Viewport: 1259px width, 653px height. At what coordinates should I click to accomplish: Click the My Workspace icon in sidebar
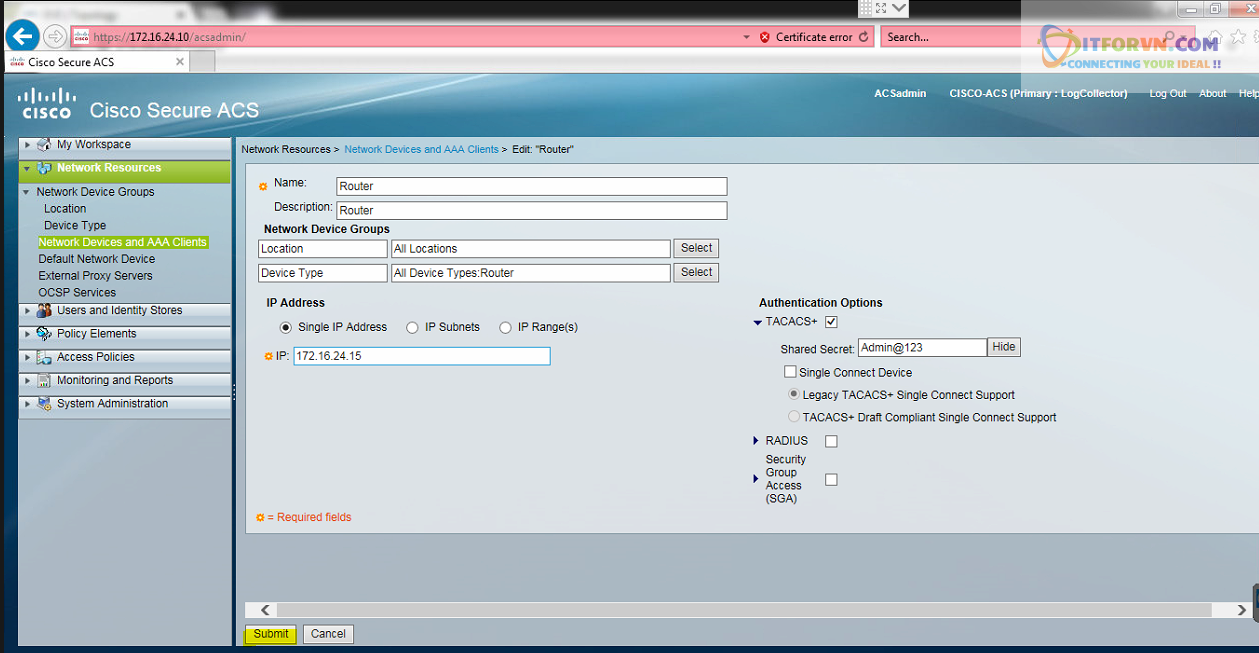point(44,145)
